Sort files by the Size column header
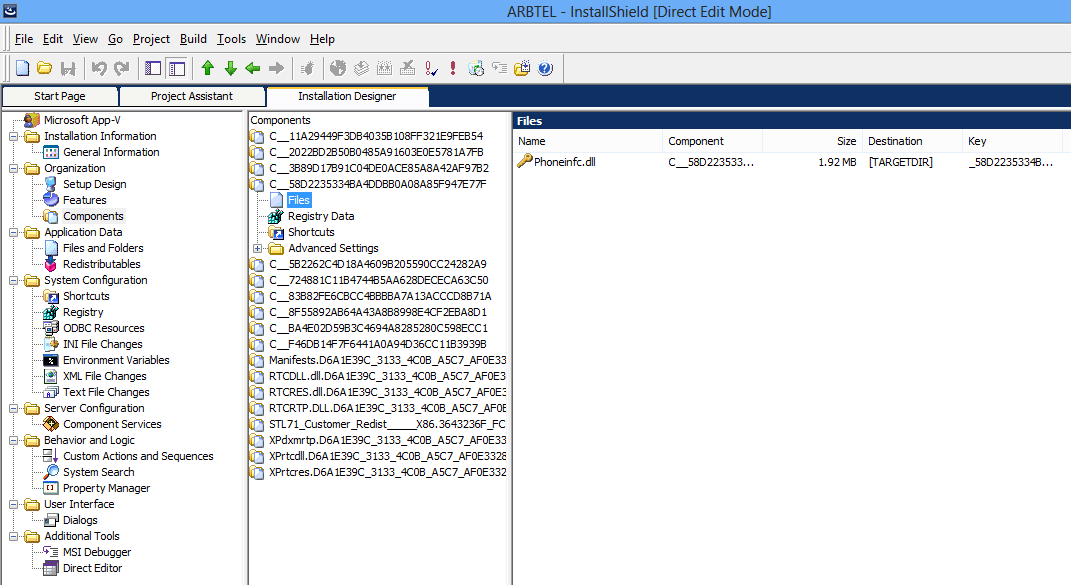The image size is (1071, 585). [822, 141]
